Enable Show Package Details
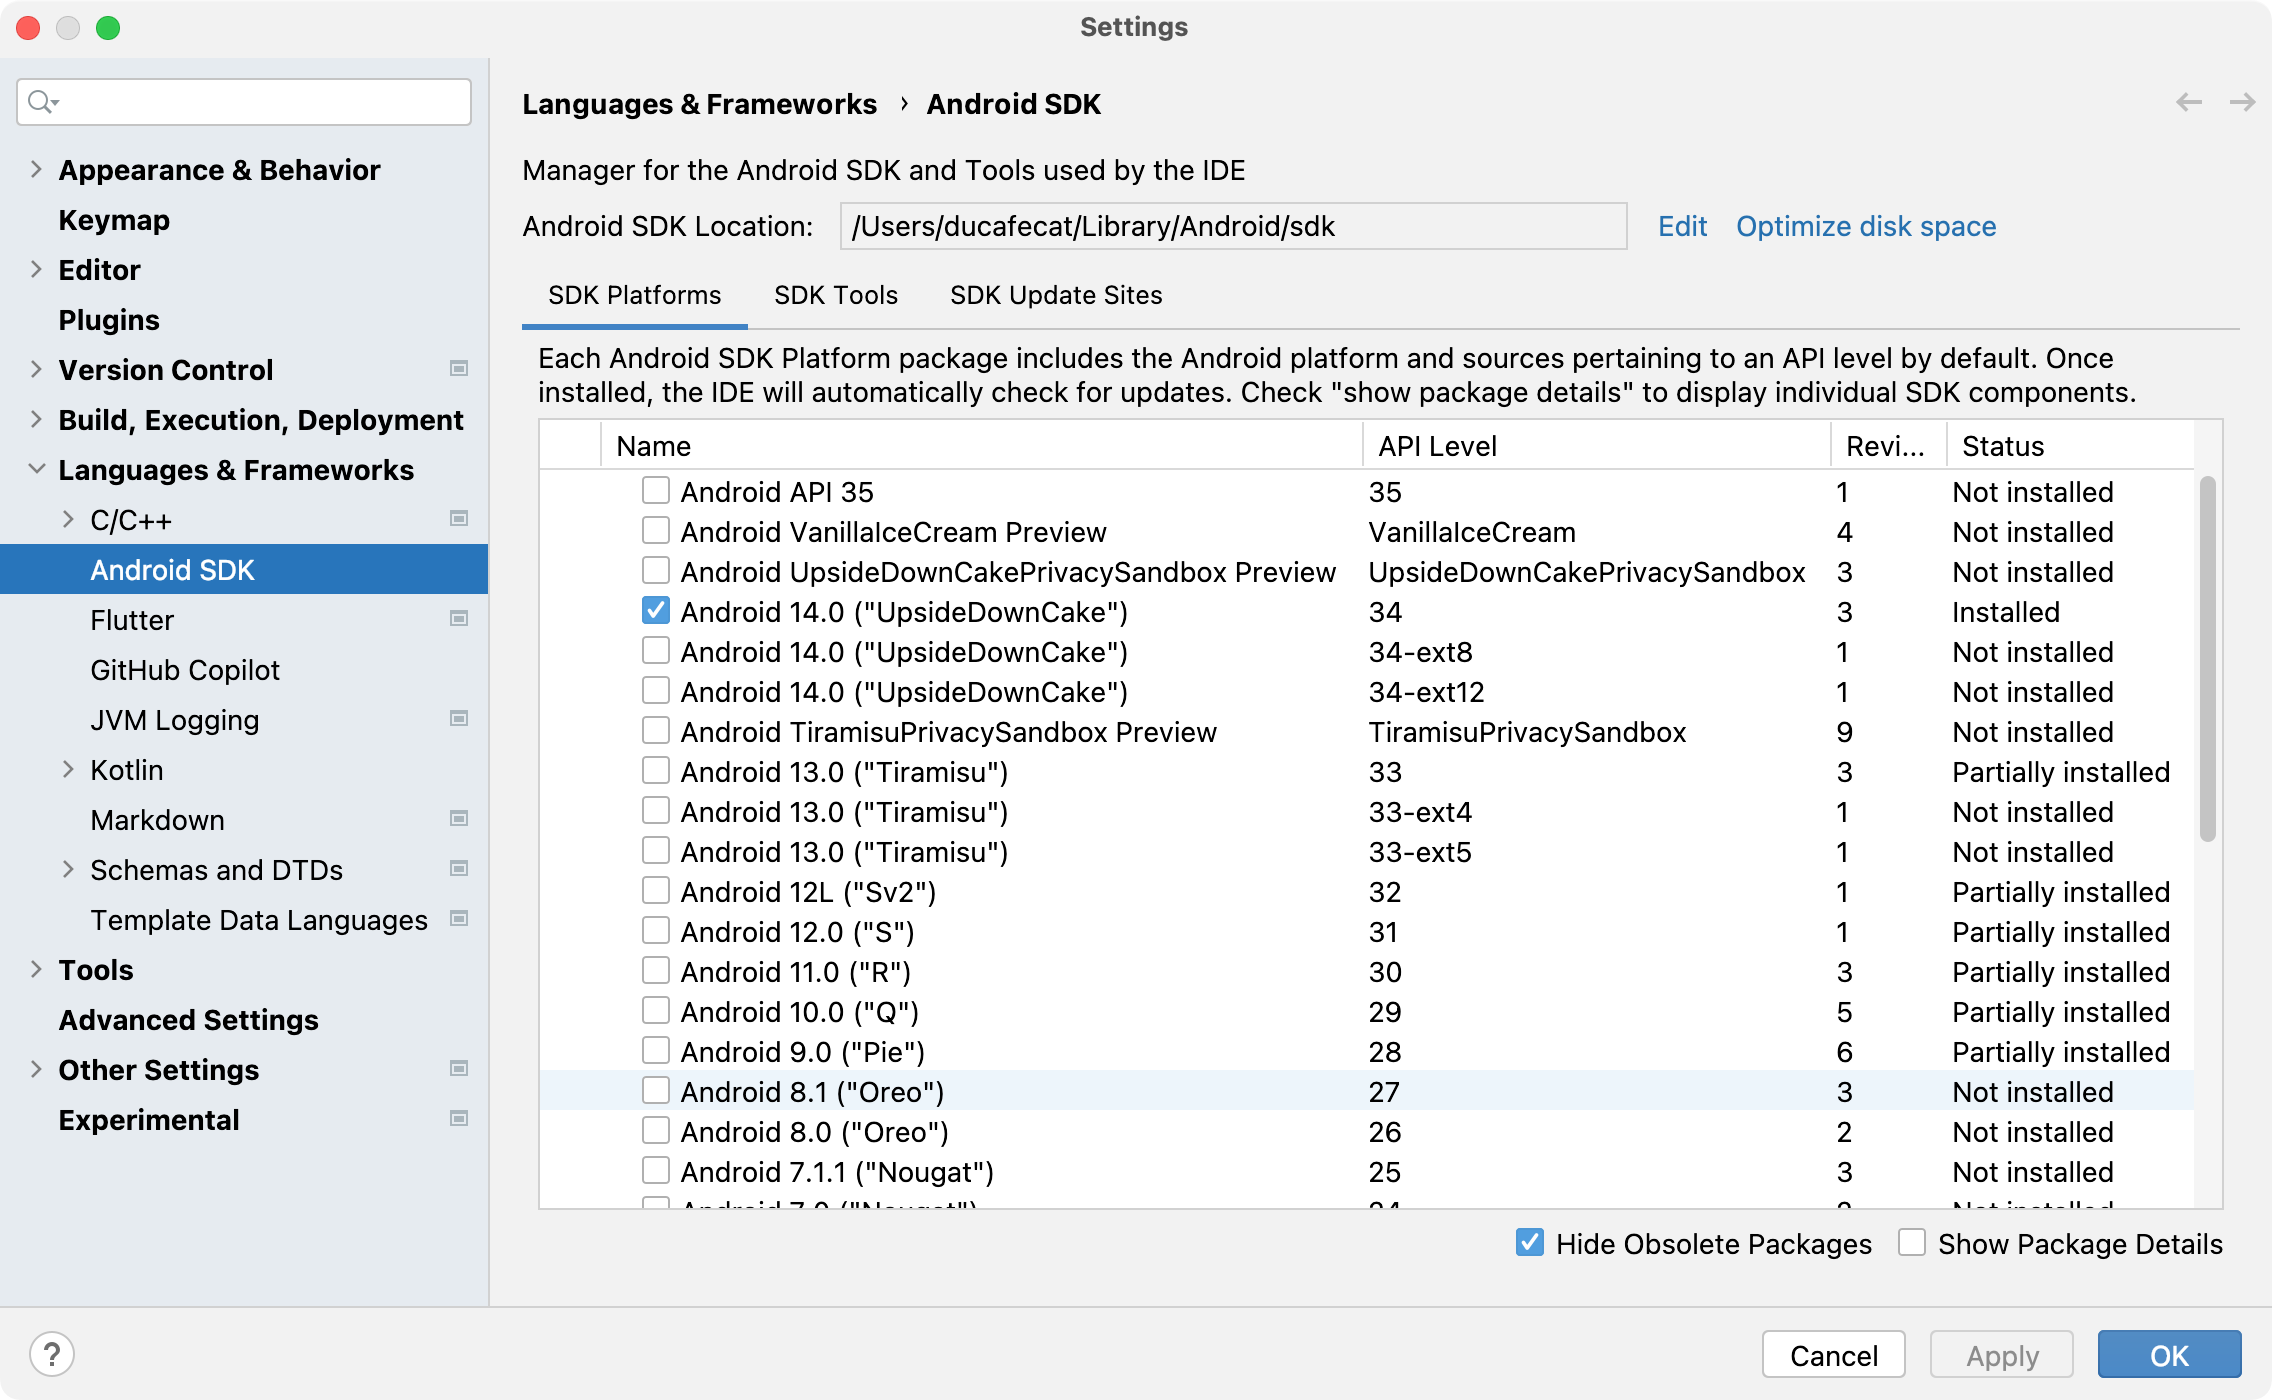This screenshot has width=2272, height=1400. 1913,1242
